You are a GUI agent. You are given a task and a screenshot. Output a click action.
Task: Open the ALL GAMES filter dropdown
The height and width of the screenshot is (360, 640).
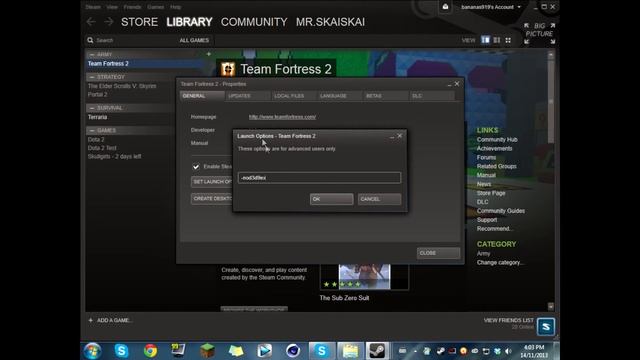click(x=194, y=40)
